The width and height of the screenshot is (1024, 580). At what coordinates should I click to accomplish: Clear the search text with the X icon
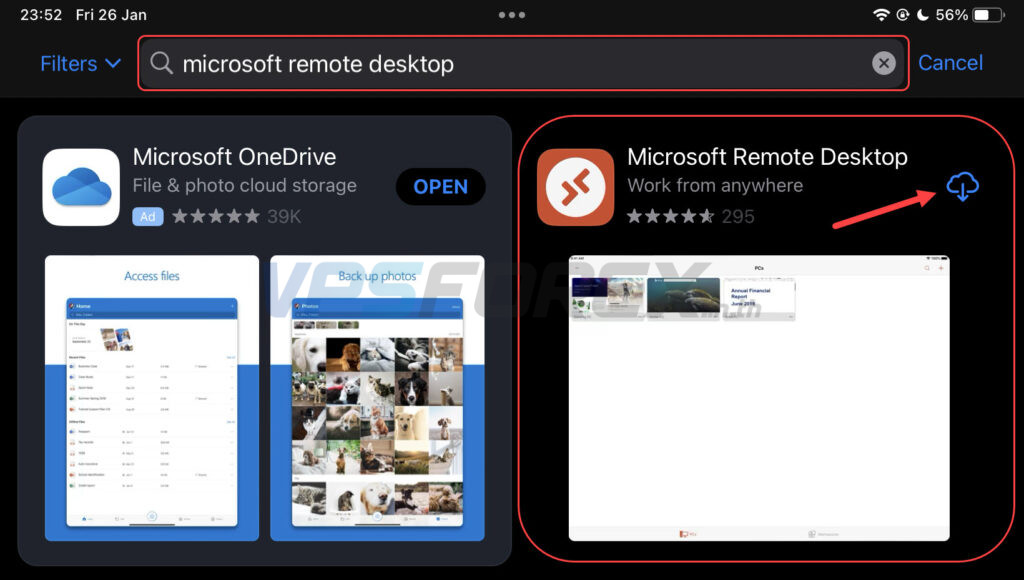point(883,64)
